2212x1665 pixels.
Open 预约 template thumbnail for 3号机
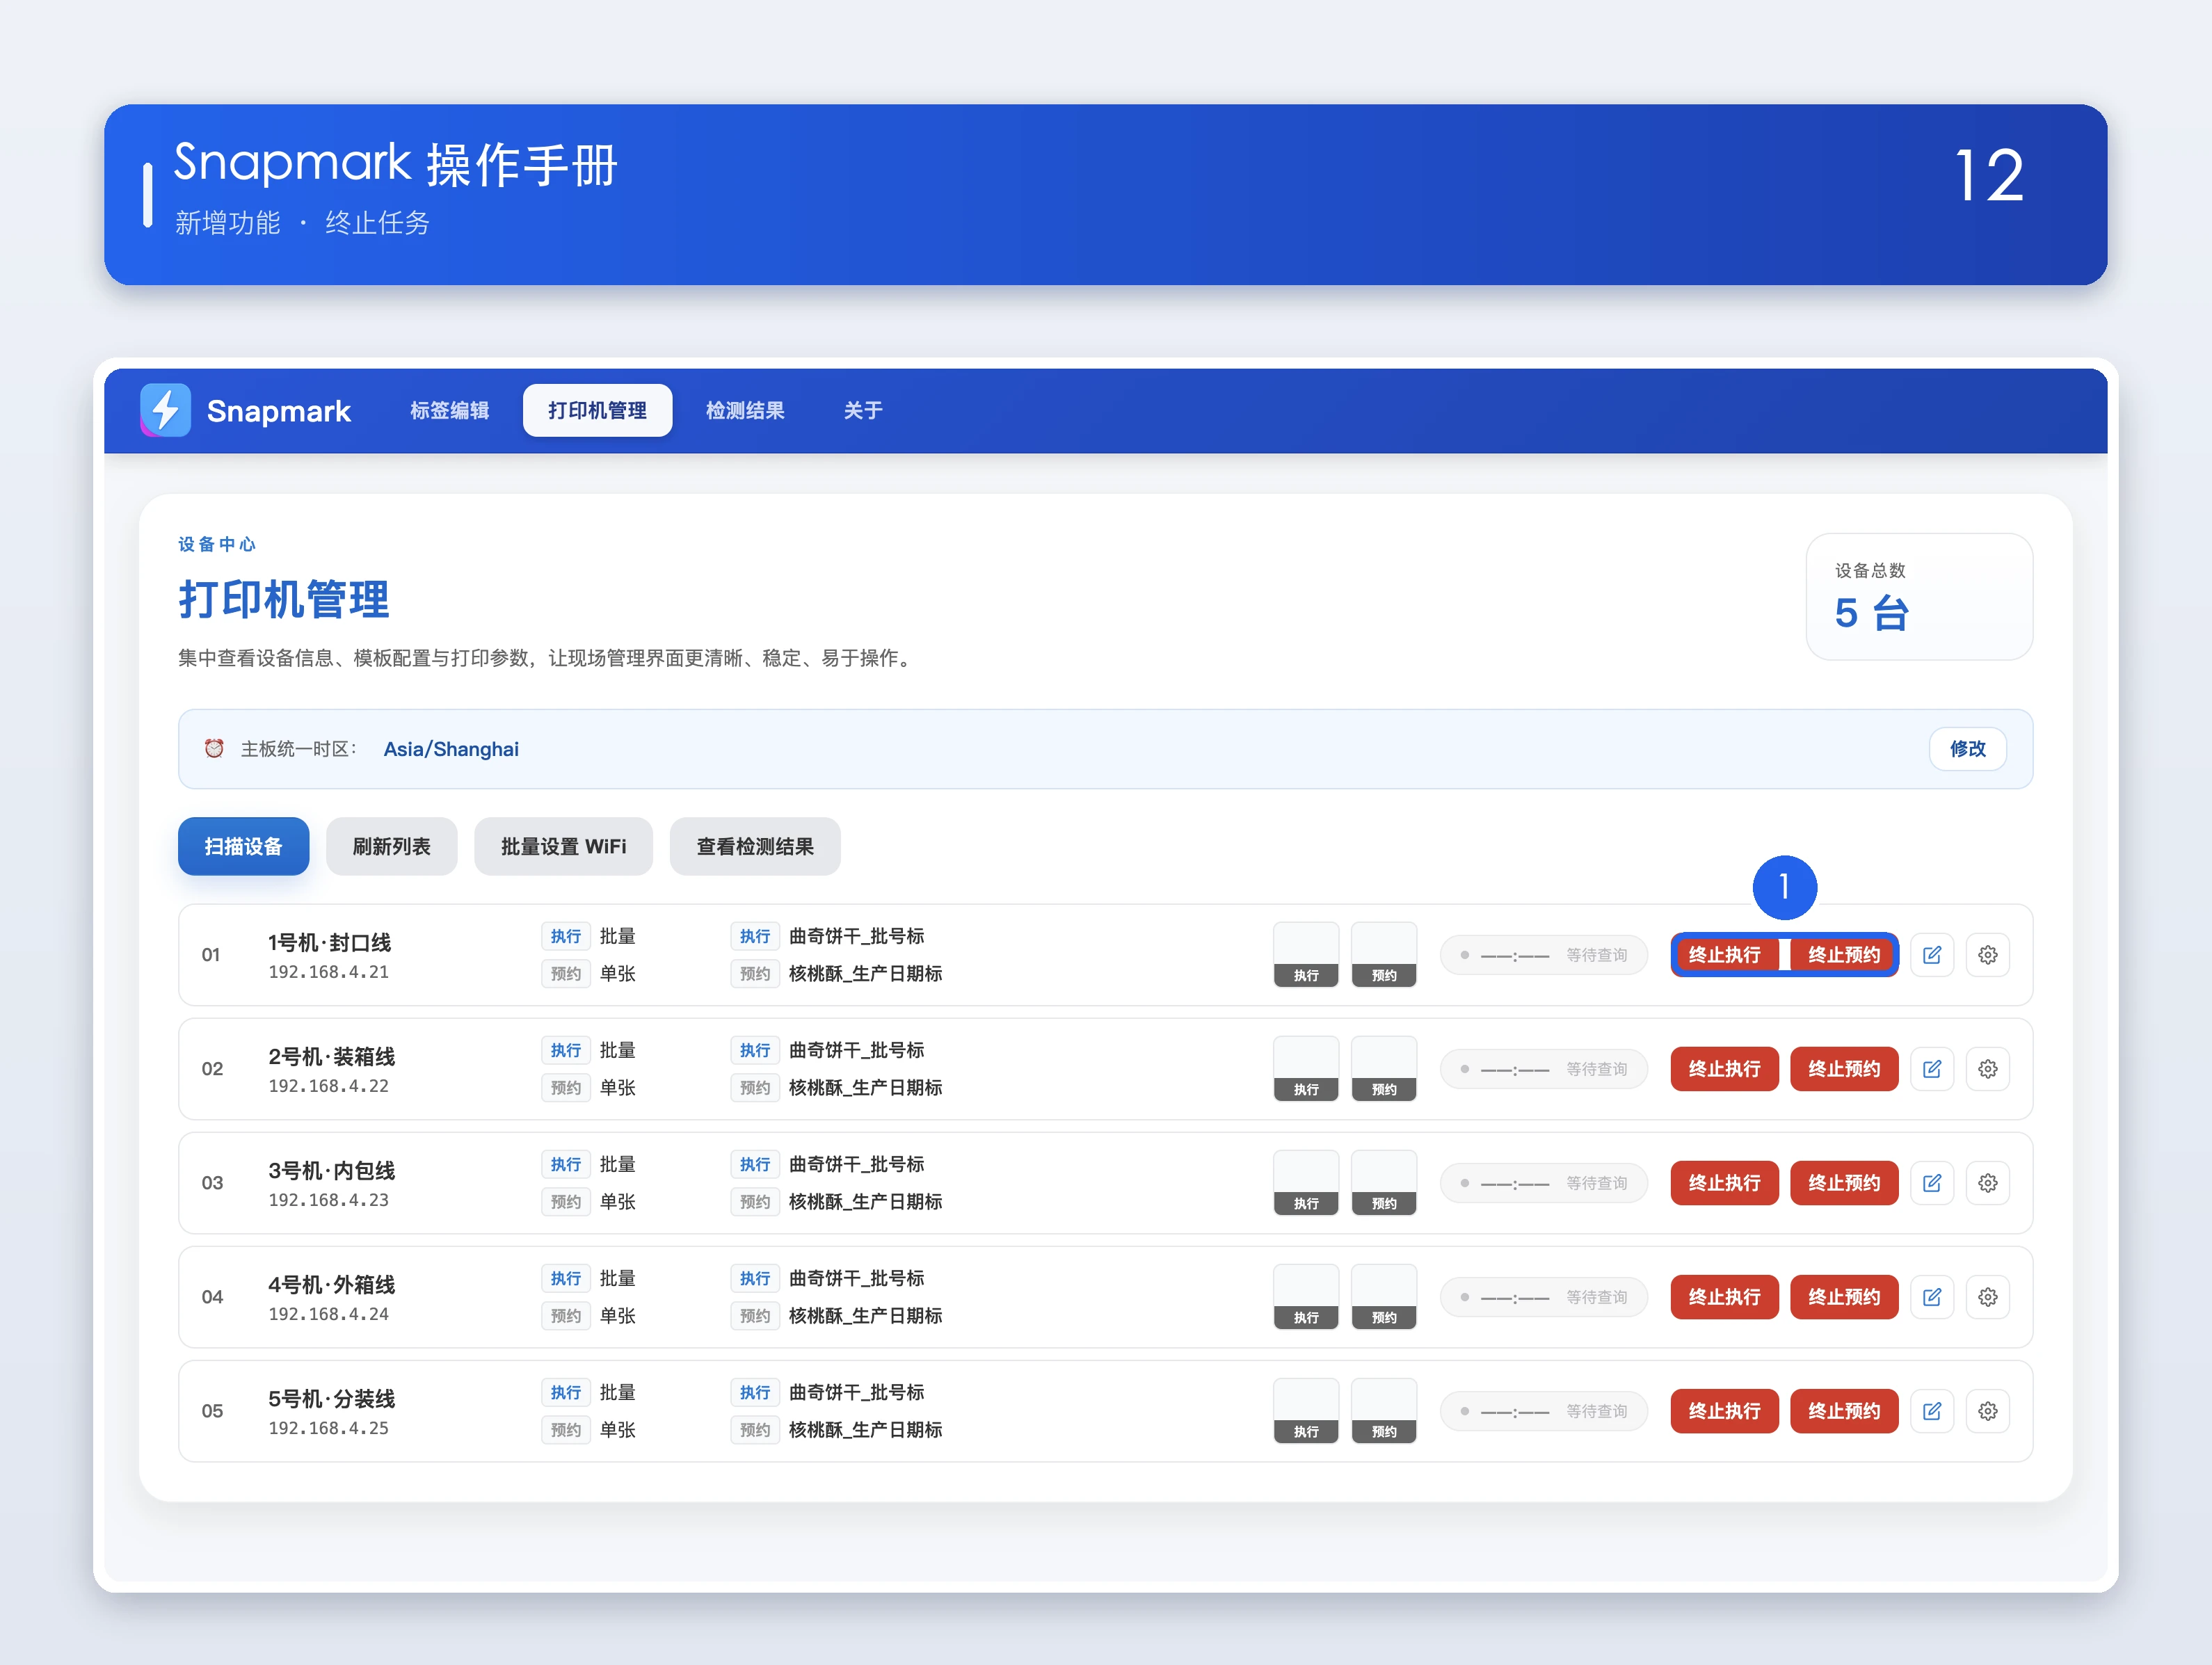click(x=1384, y=1183)
